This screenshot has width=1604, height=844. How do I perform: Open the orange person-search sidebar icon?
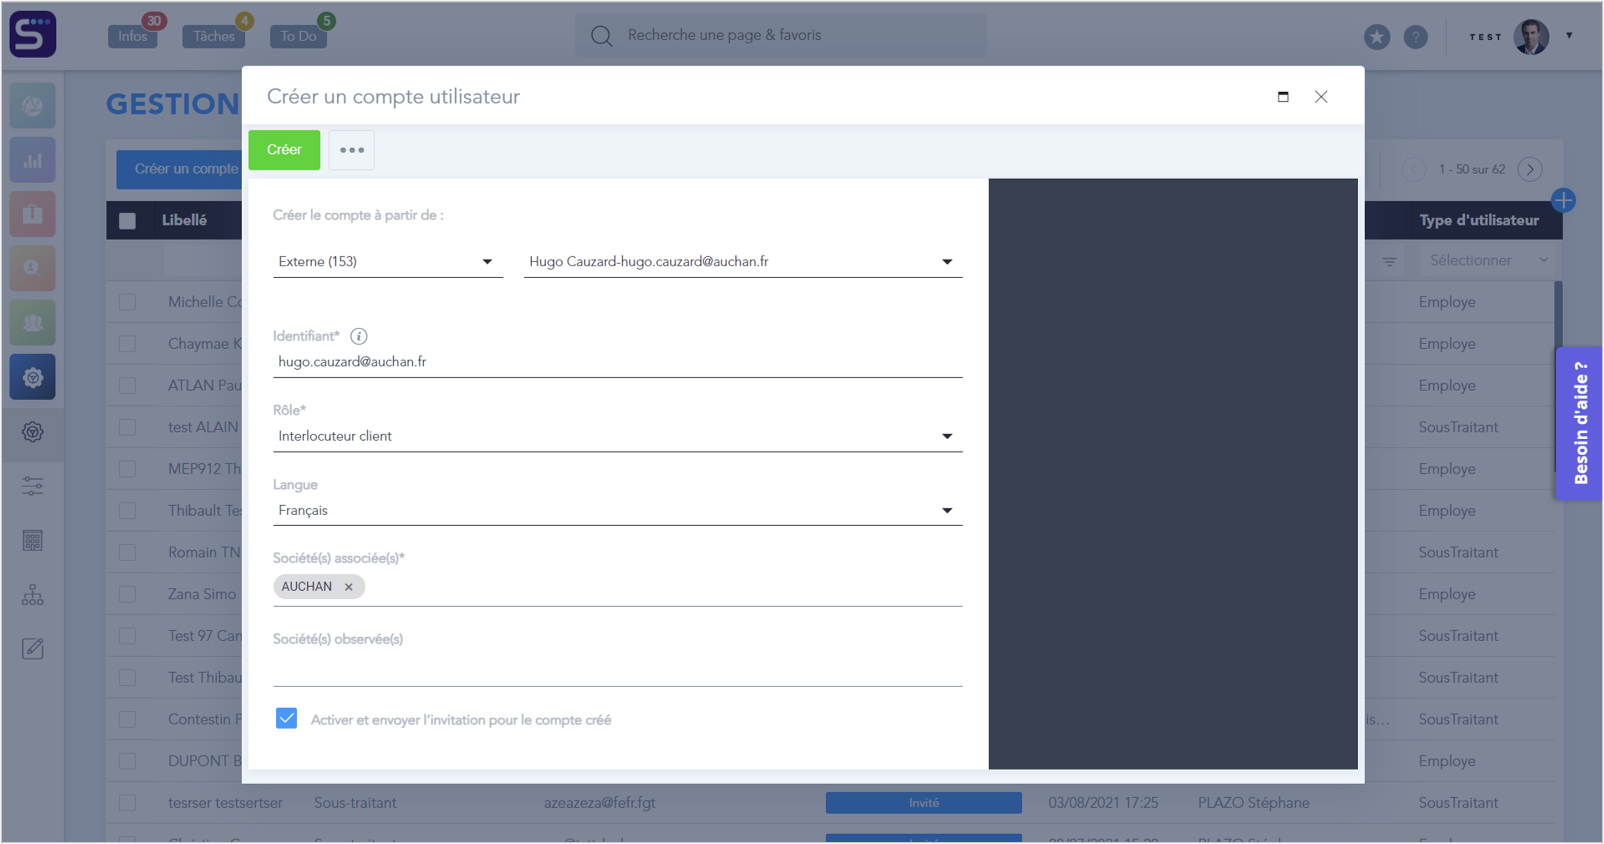[33, 268]
